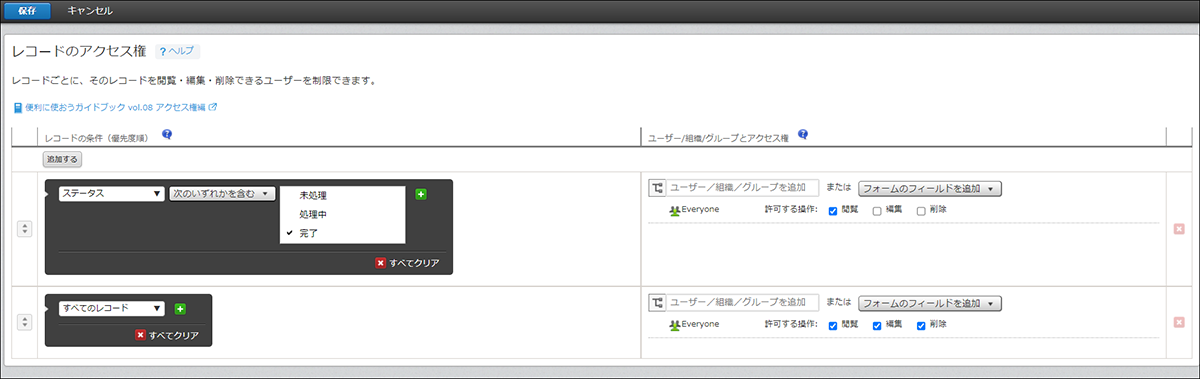The width and height of the screenshot is (1200, 379).
Task: Toggle 編集 checkbox in first row
Action: tap(877, 211)
